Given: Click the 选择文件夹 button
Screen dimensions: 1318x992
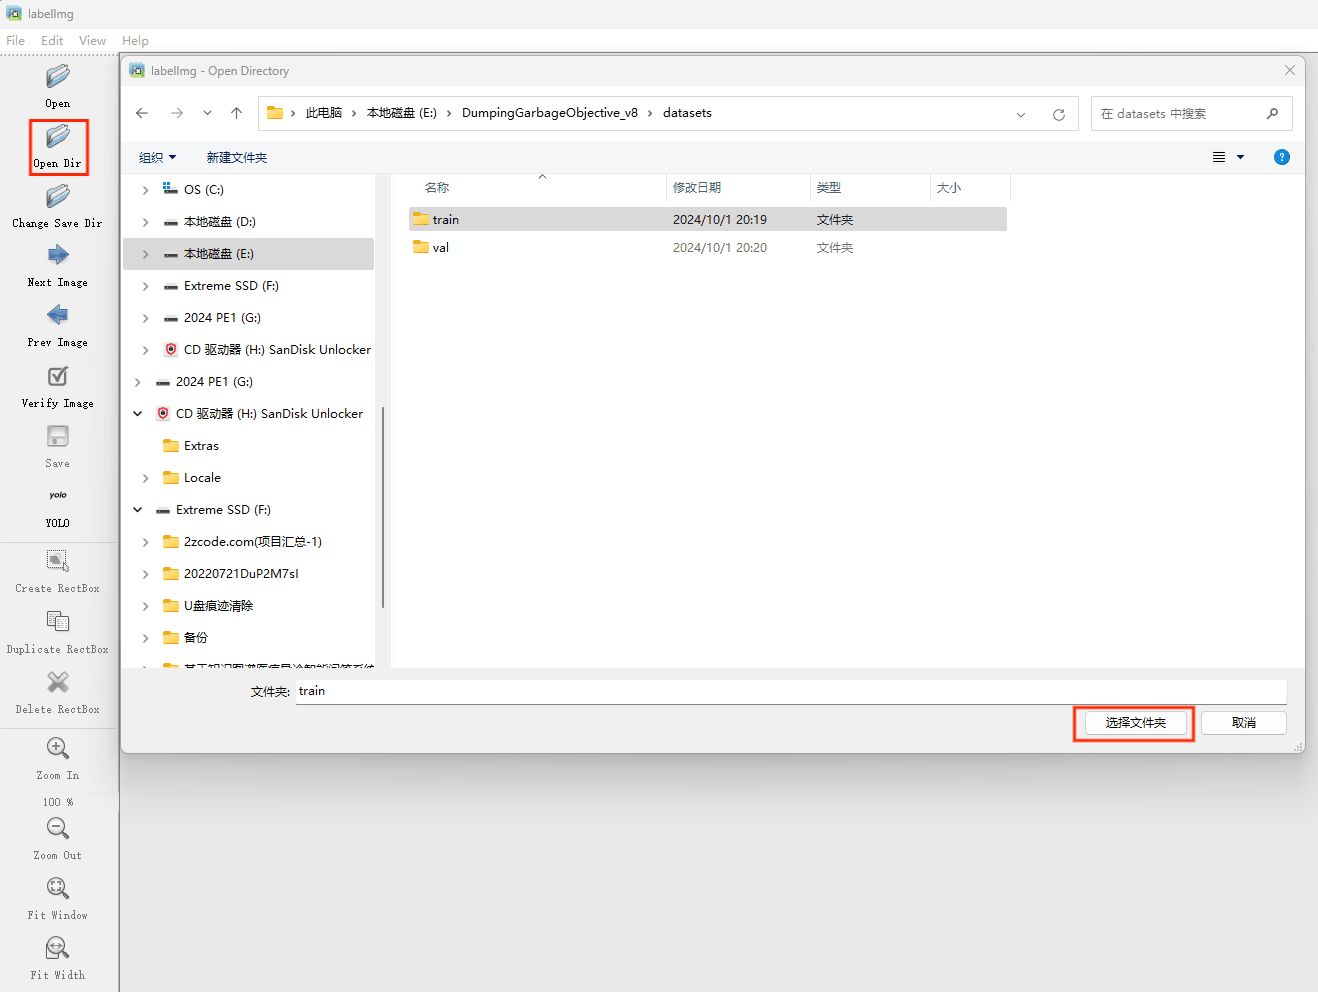Looking at the screenshot, I should (1135, 723).
